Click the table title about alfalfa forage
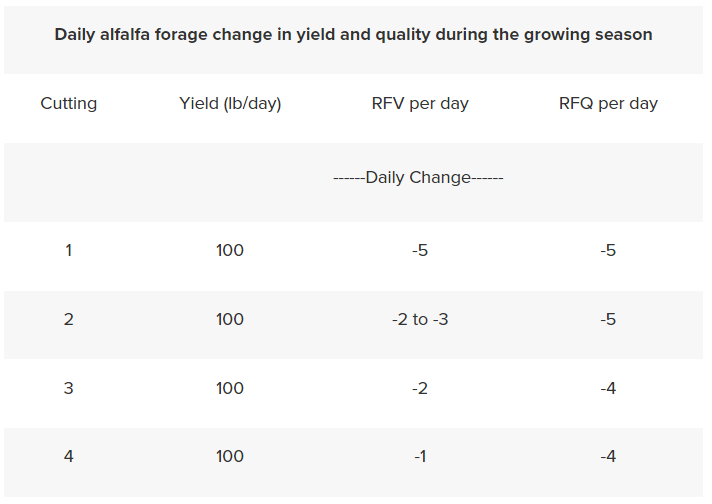 pos(353,35)
